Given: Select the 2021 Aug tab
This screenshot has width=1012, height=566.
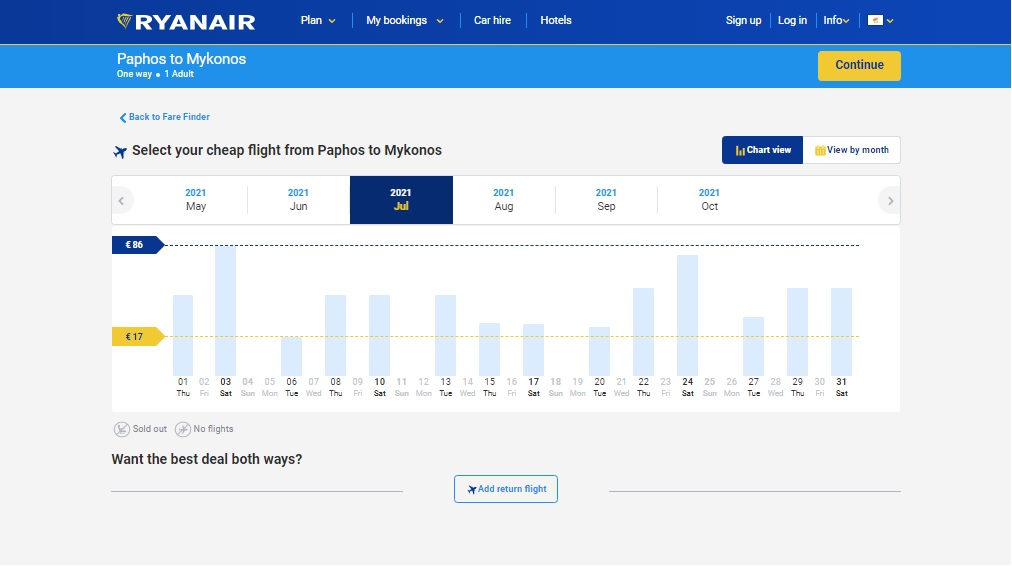Looking at the screenshot, I should pyautogui.click(x=503, y=199).
